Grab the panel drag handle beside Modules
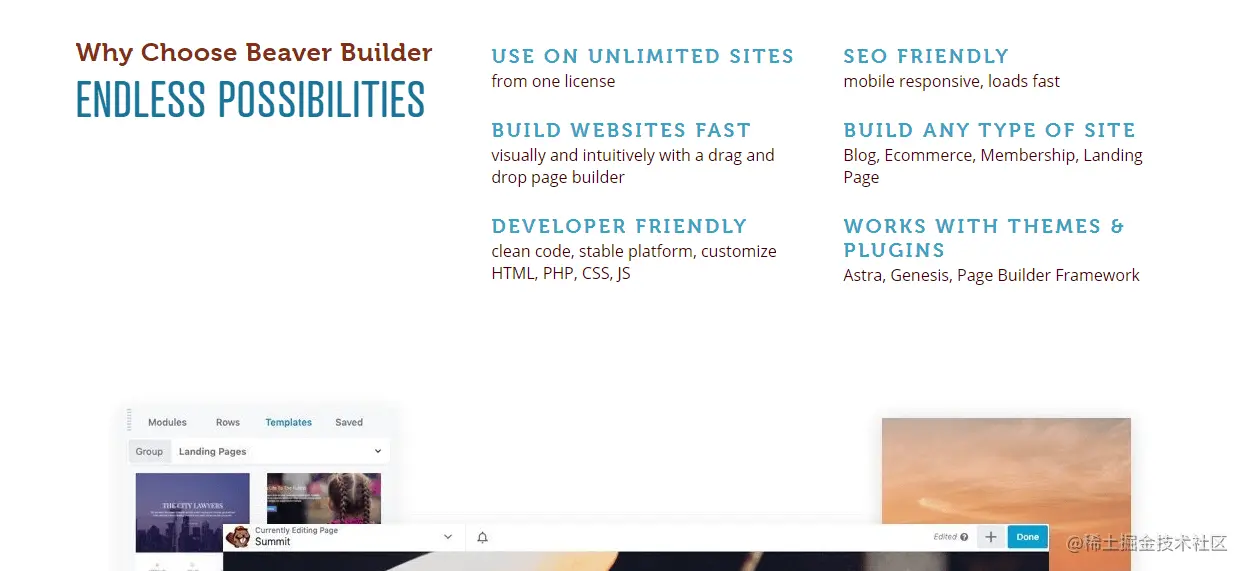 coord(129,420)
